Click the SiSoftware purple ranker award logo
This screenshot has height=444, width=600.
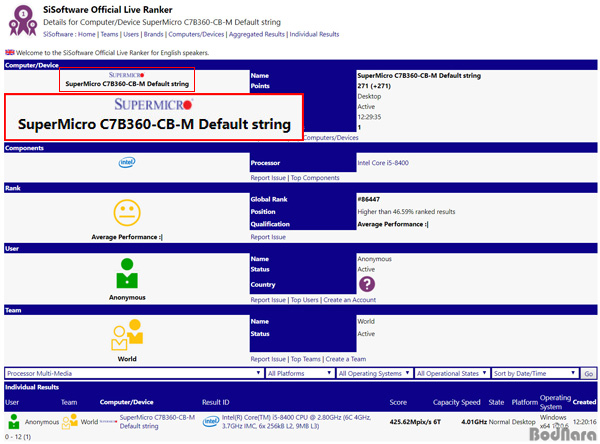coord(23,21)
